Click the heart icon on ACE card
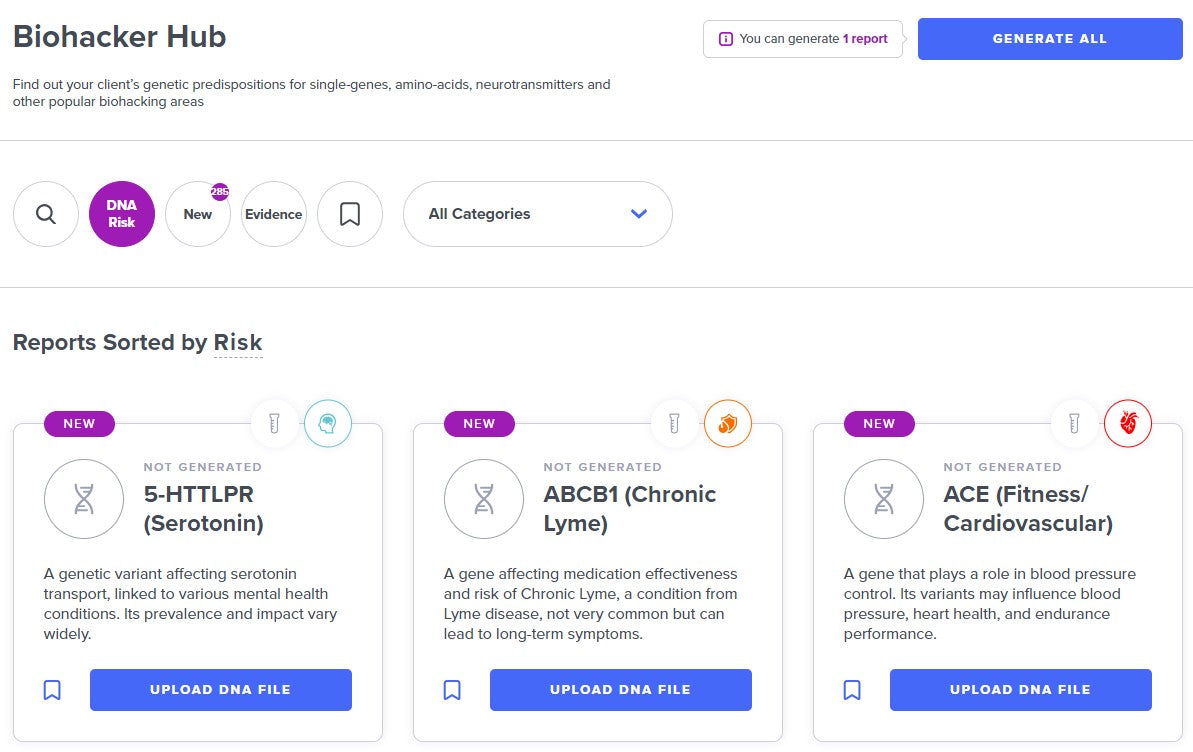The width and height of the screenshot is (1193, 752). coord(1128,424)
